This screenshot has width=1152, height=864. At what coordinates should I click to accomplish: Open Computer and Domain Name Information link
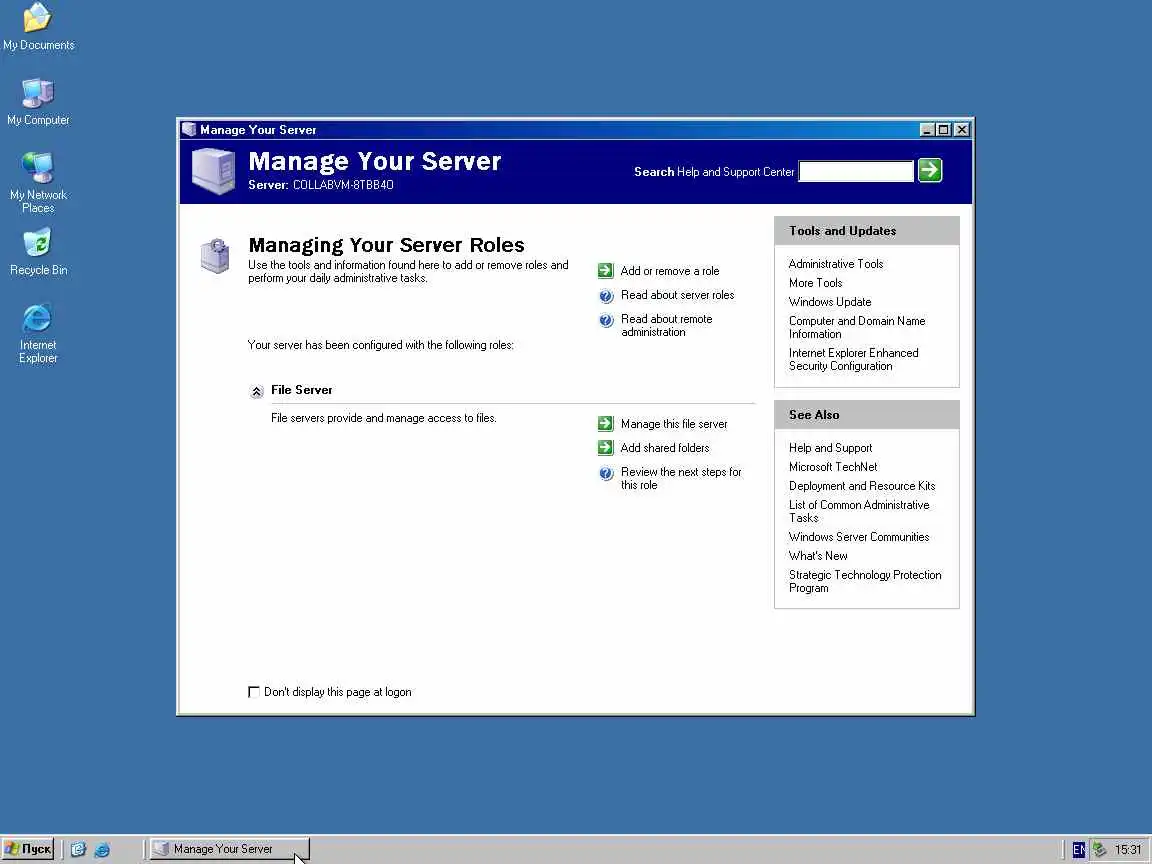857,327
